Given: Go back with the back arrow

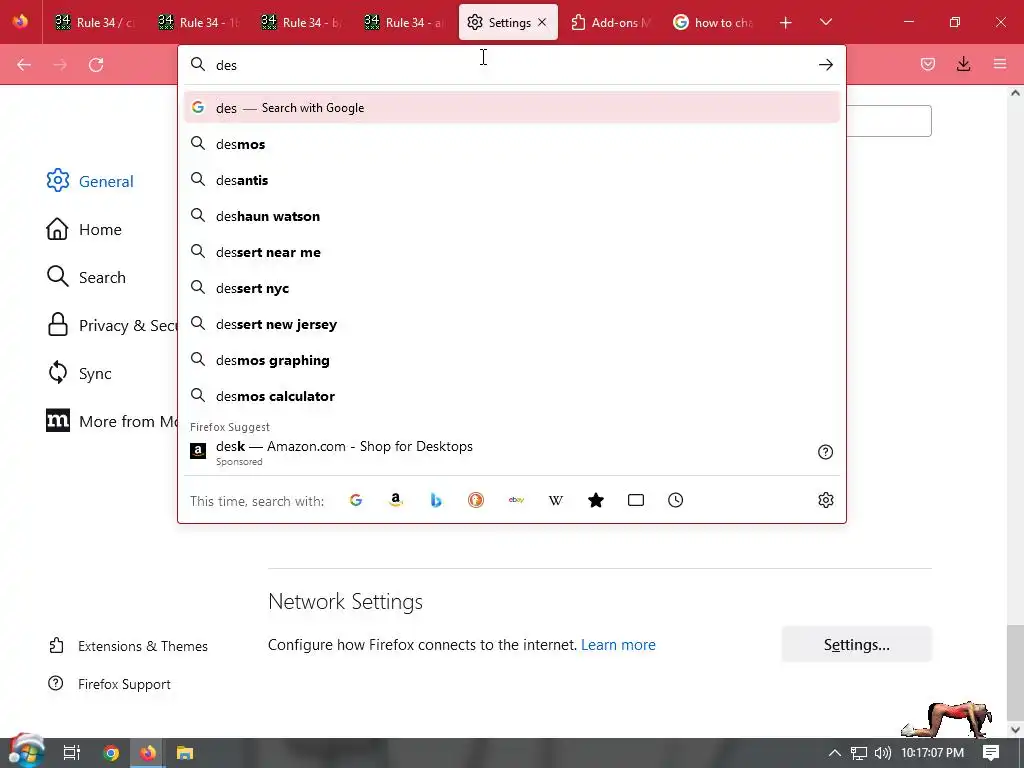Looking at the screenshot, I should tap(24, 65).
